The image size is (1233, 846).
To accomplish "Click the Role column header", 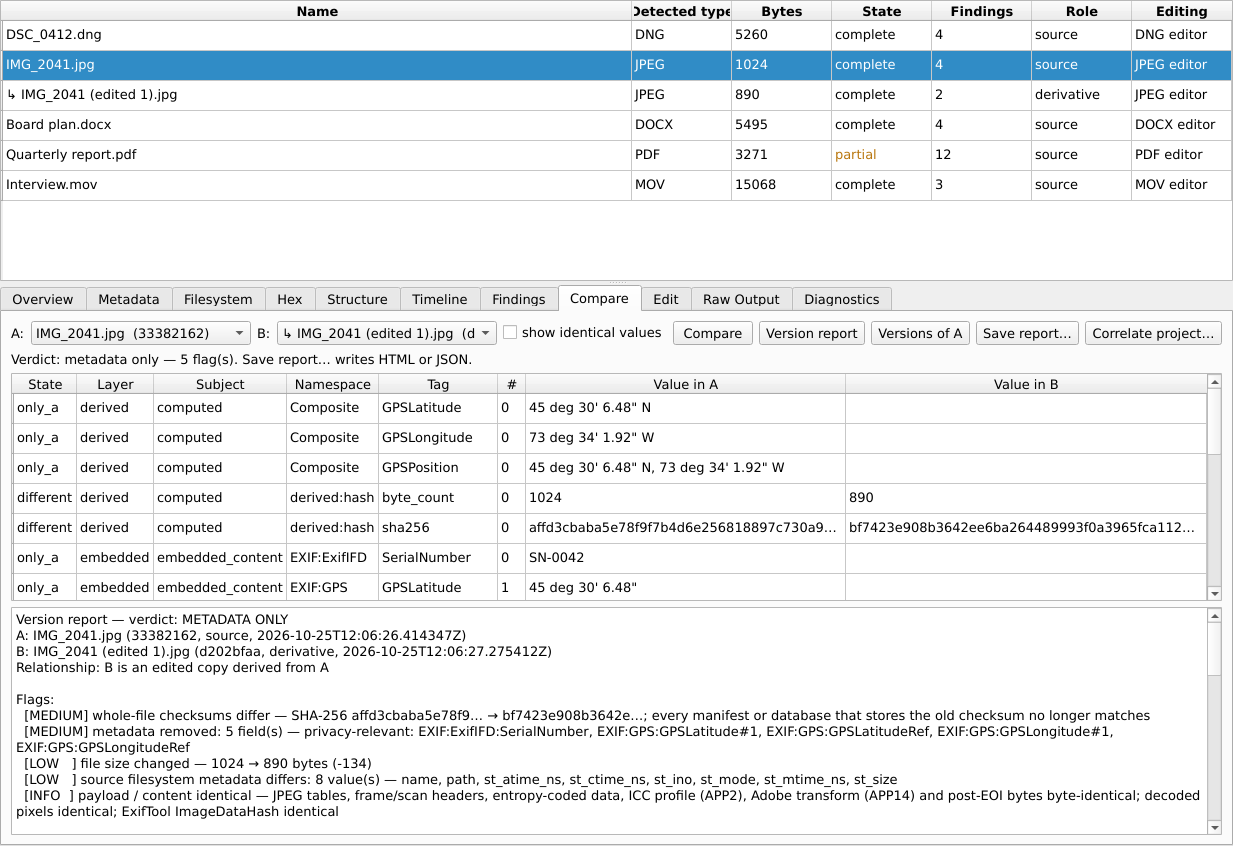I will pyautogui.click(x=1082, y=11).
